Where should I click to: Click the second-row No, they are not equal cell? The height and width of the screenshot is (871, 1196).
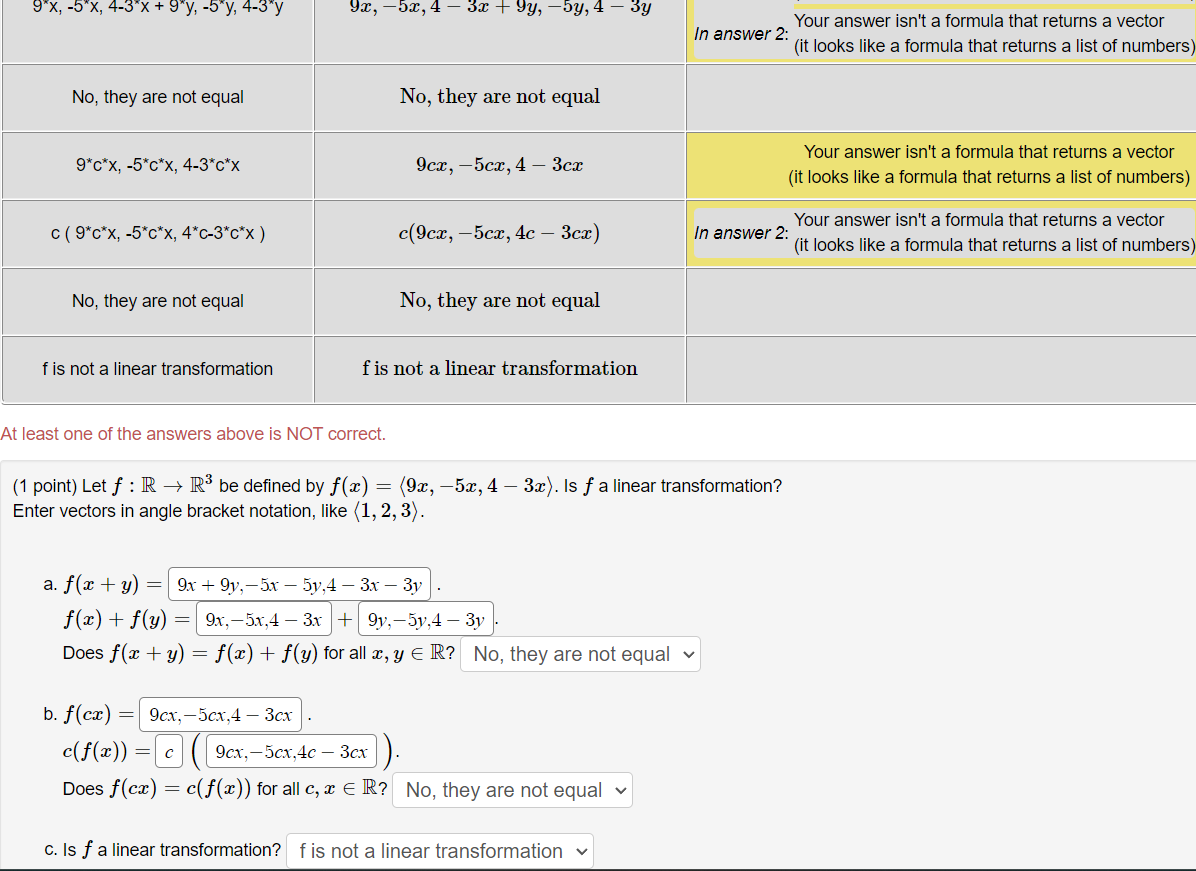click(x=157, y=97)
